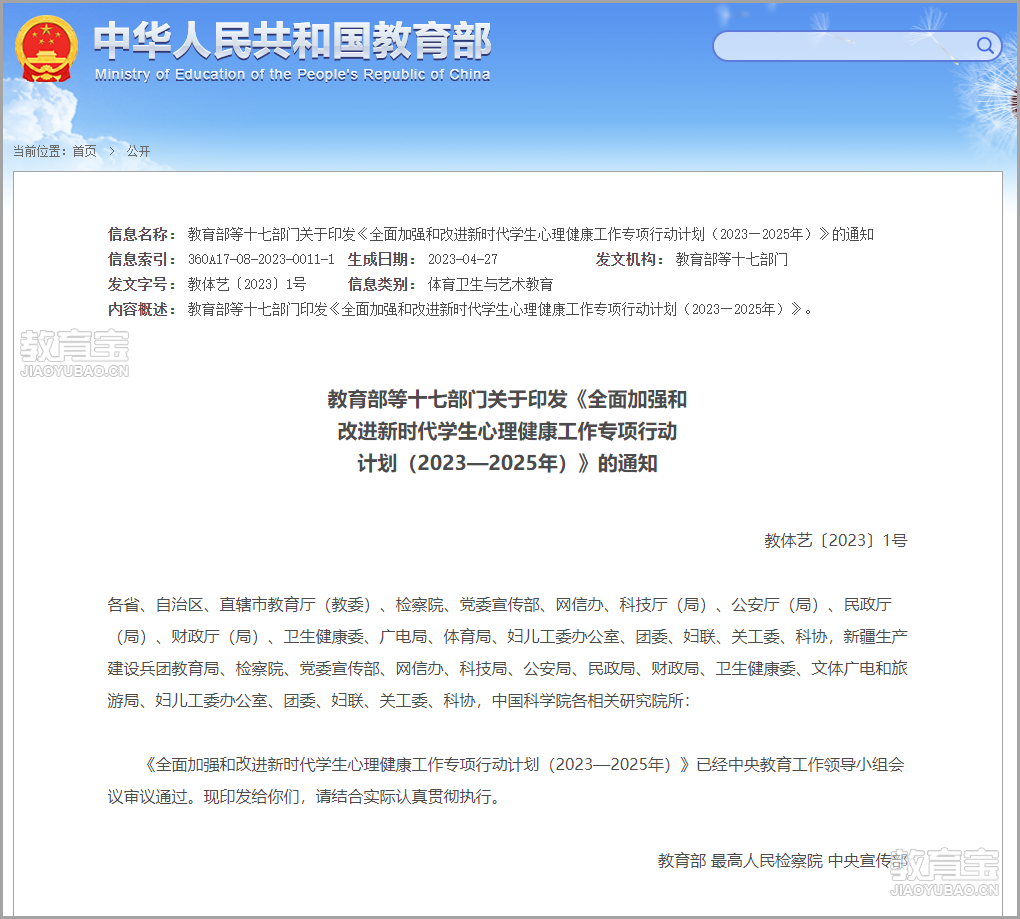Focus the site search input field
This screenshot has height=919, width=1020.
click(857, 46)
